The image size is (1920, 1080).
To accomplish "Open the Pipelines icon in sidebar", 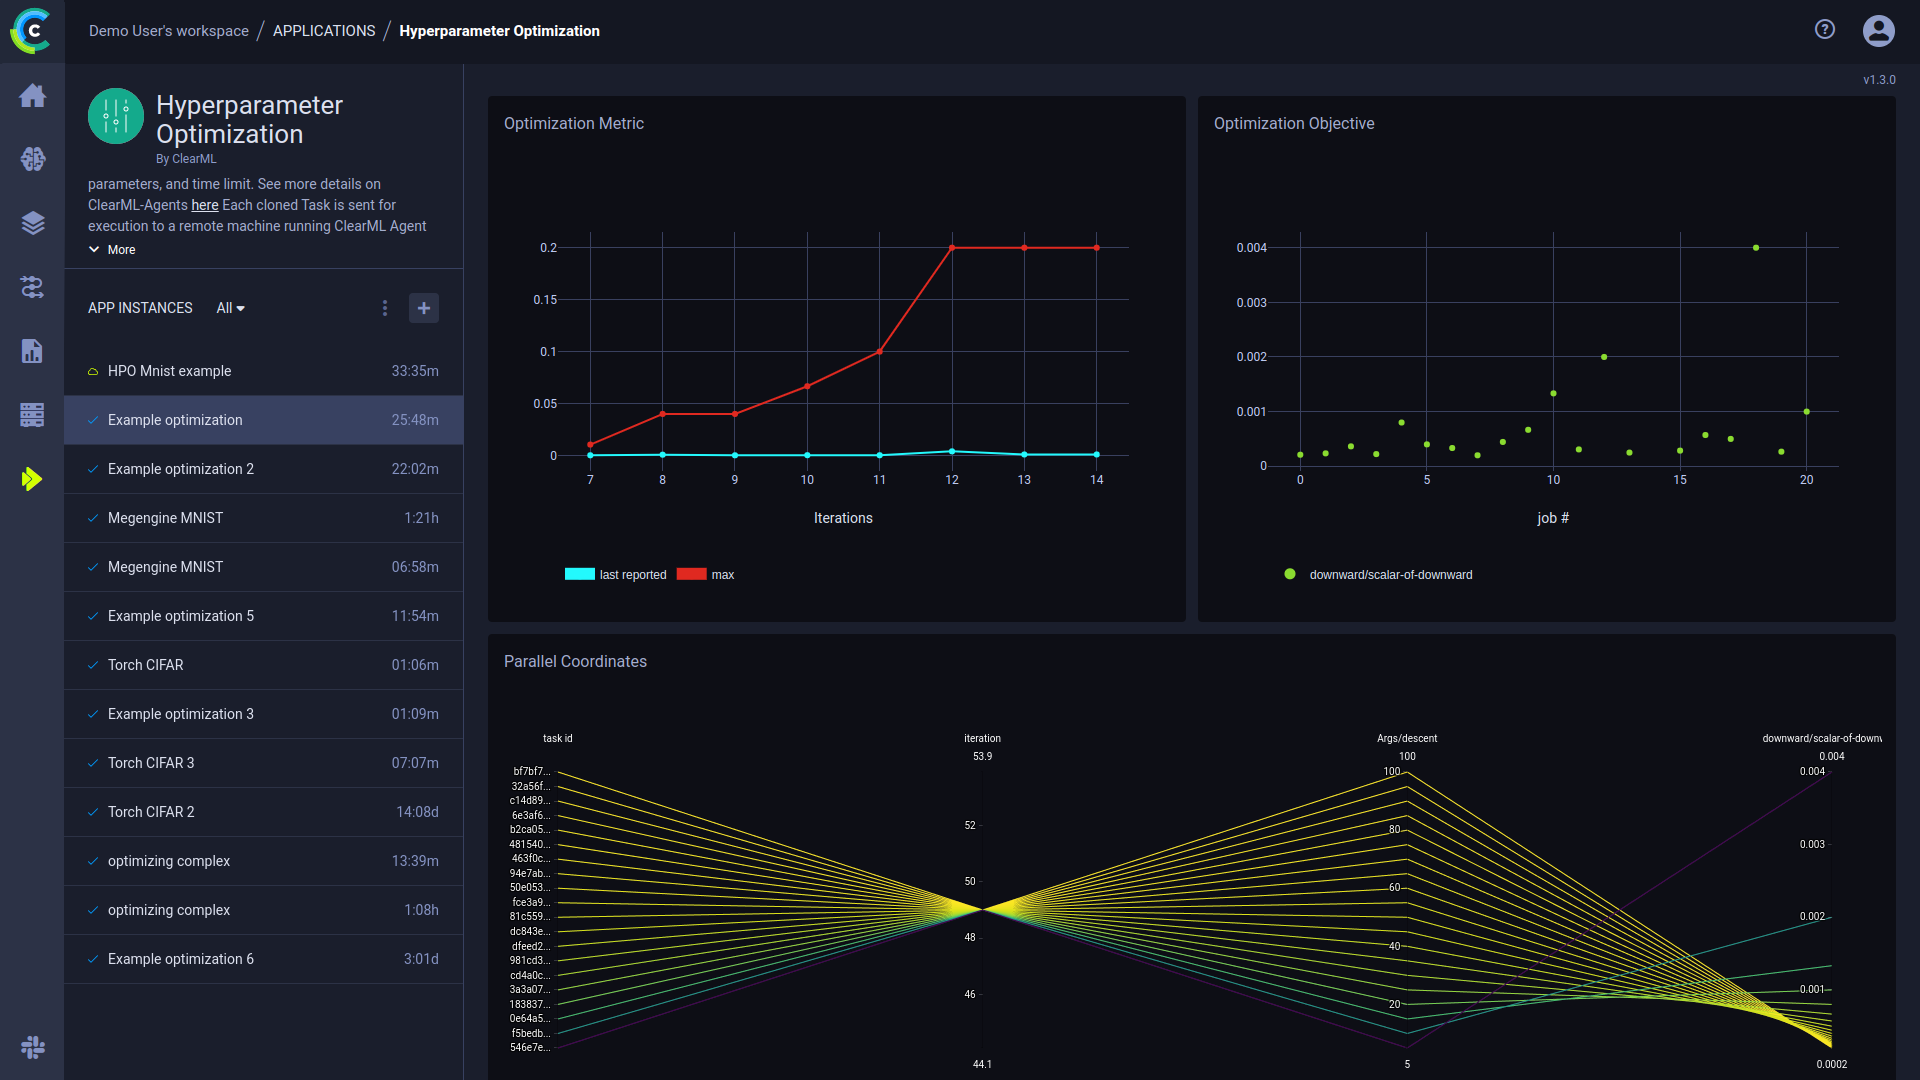I will point(32,287).
